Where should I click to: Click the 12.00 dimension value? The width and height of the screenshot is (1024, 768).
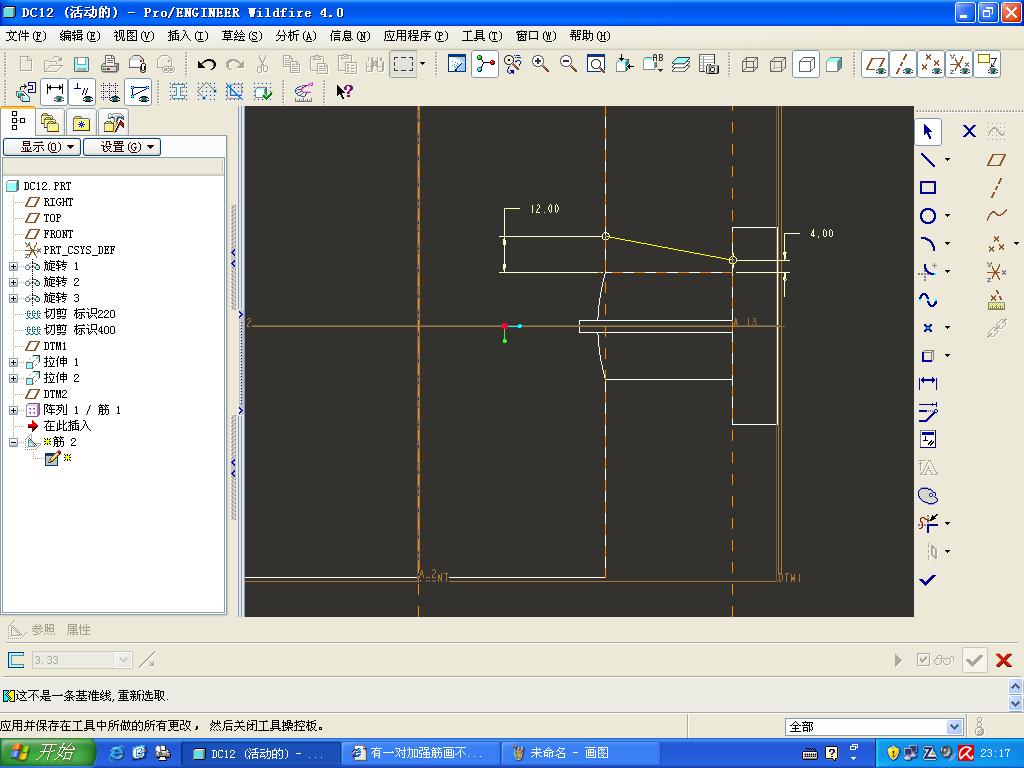pos(545,209)
